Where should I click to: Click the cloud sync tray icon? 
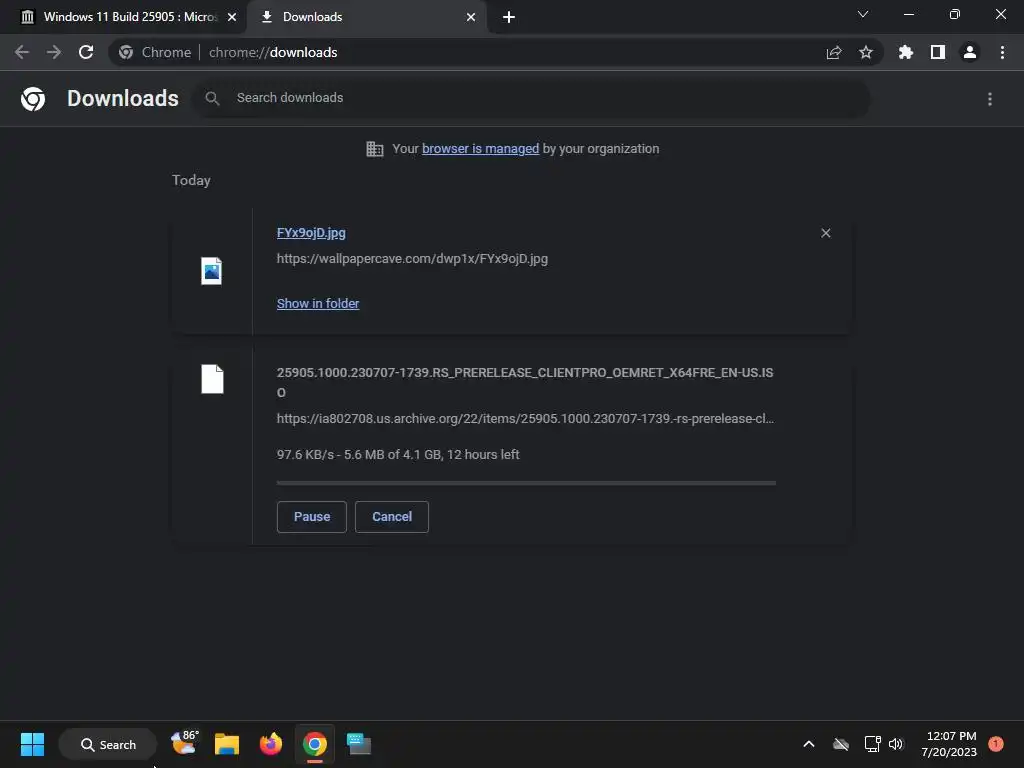tap(841, 744)
